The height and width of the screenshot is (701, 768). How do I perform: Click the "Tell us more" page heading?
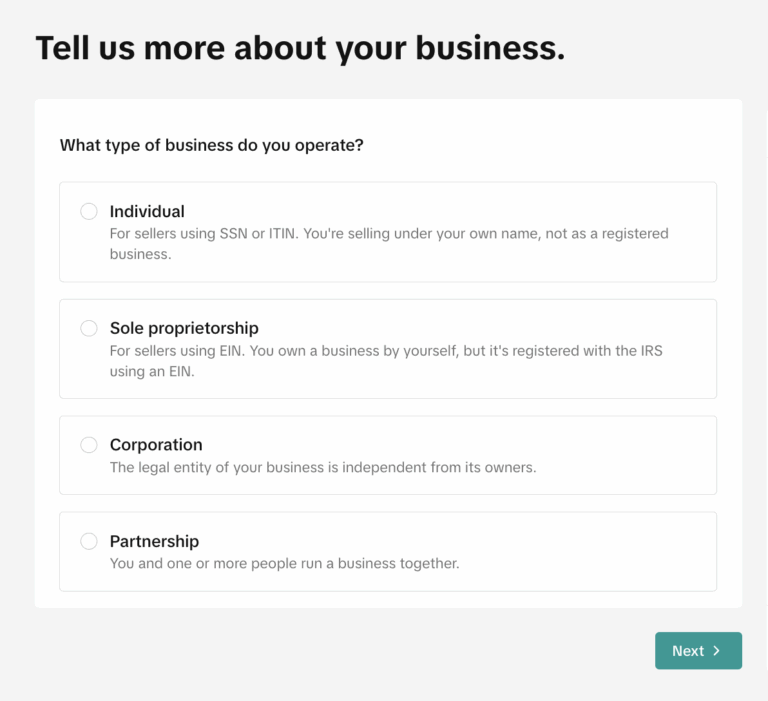click(x=300, y=48)
